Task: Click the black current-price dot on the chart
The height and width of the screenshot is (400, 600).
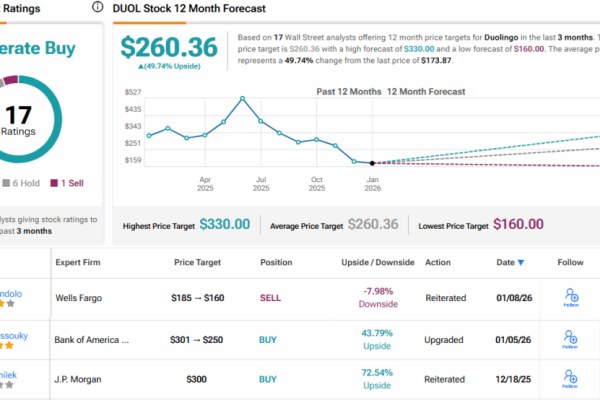Action: 372,163
